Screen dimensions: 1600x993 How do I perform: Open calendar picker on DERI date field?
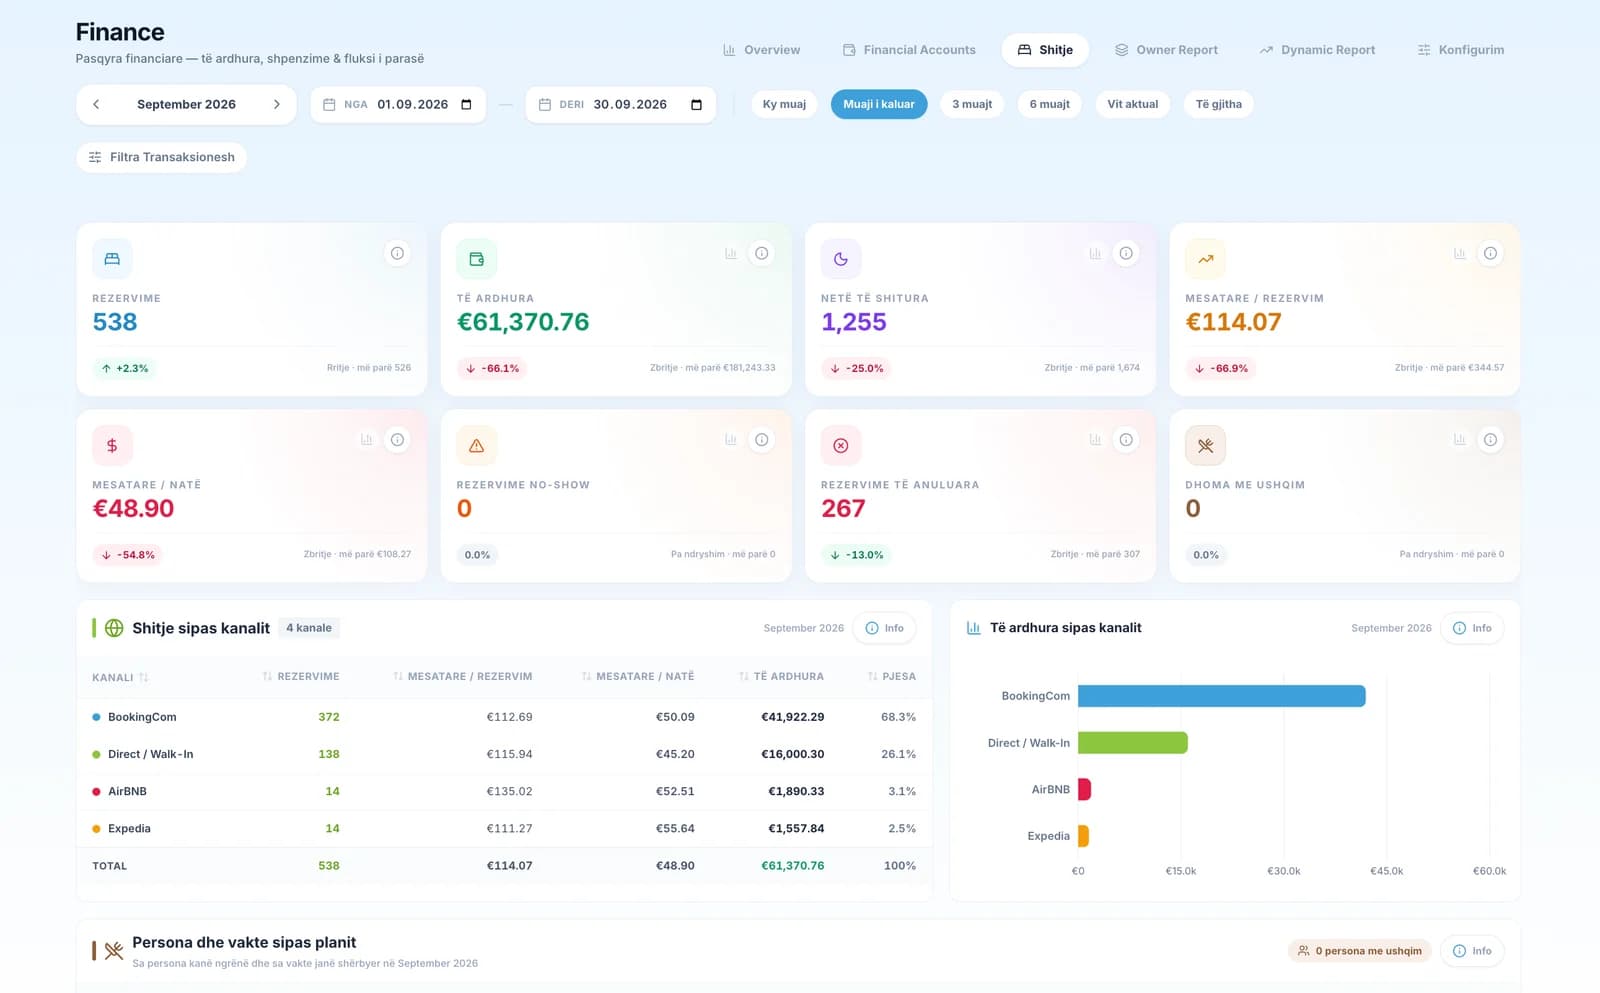point(697,104)
